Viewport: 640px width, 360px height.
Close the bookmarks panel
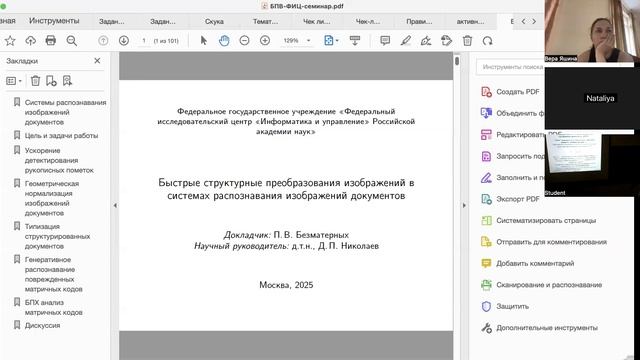(x=97, y=61)
